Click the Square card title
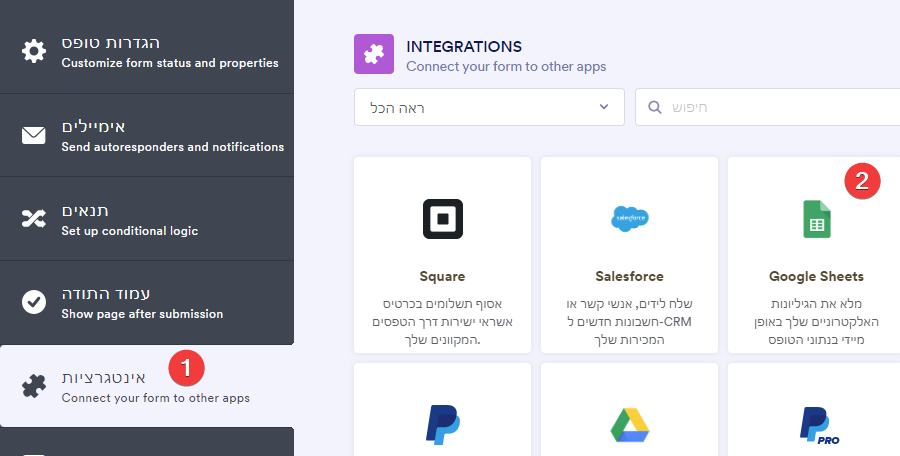This screenshot has height=456, width=900. [x=442, y=276]
